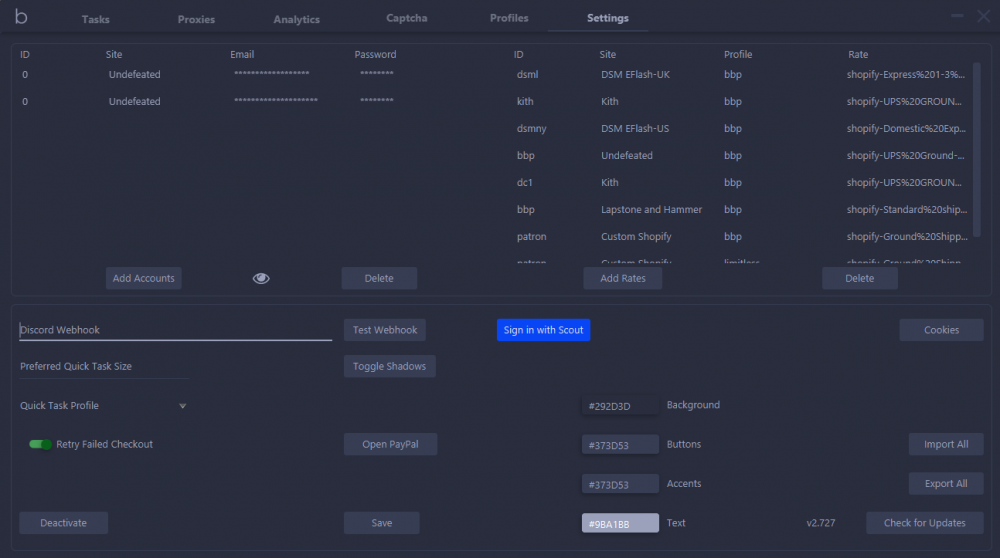Select the dsmny DSM EFlash-US row
This screenshot has width=1000, height=558.
pyautogui.click(x=741, y=128)
